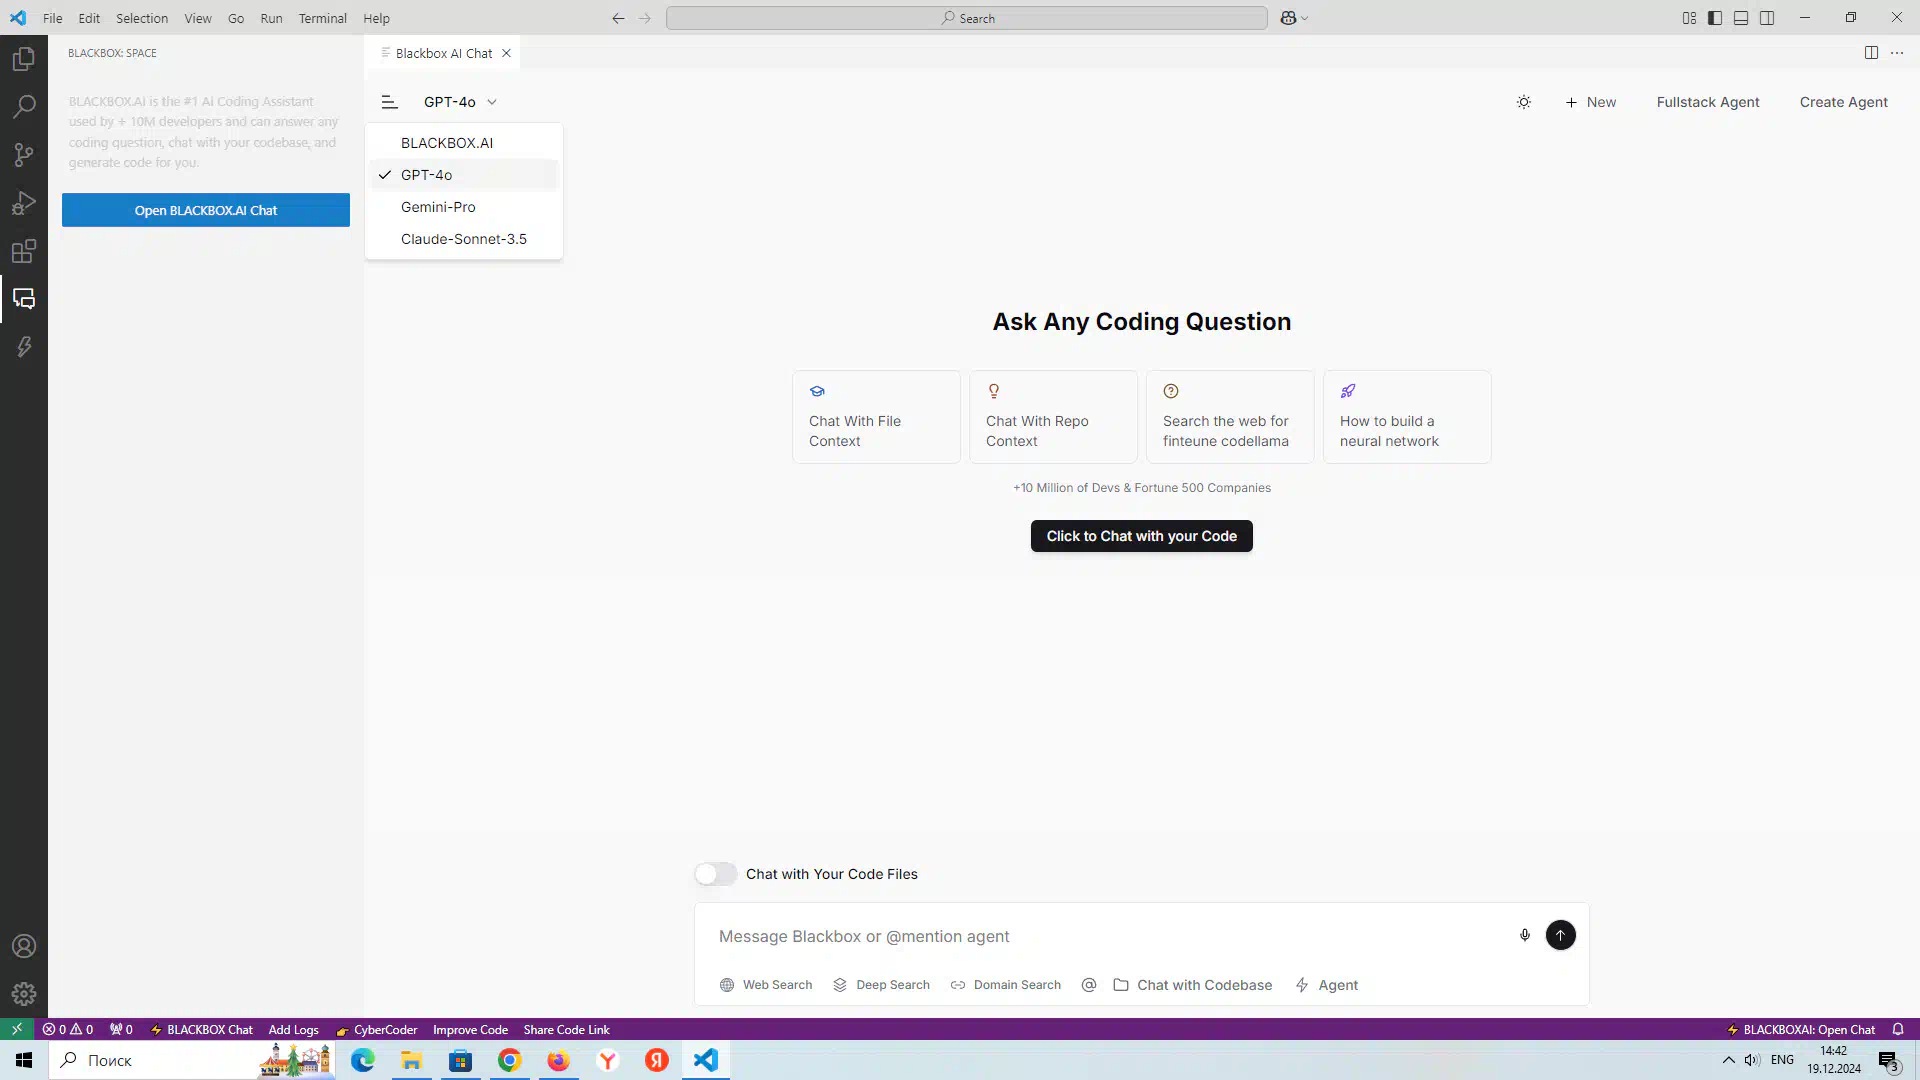Toggle Web Search option
This screenshot has width=1920, height=1080.
click(766, 985)
